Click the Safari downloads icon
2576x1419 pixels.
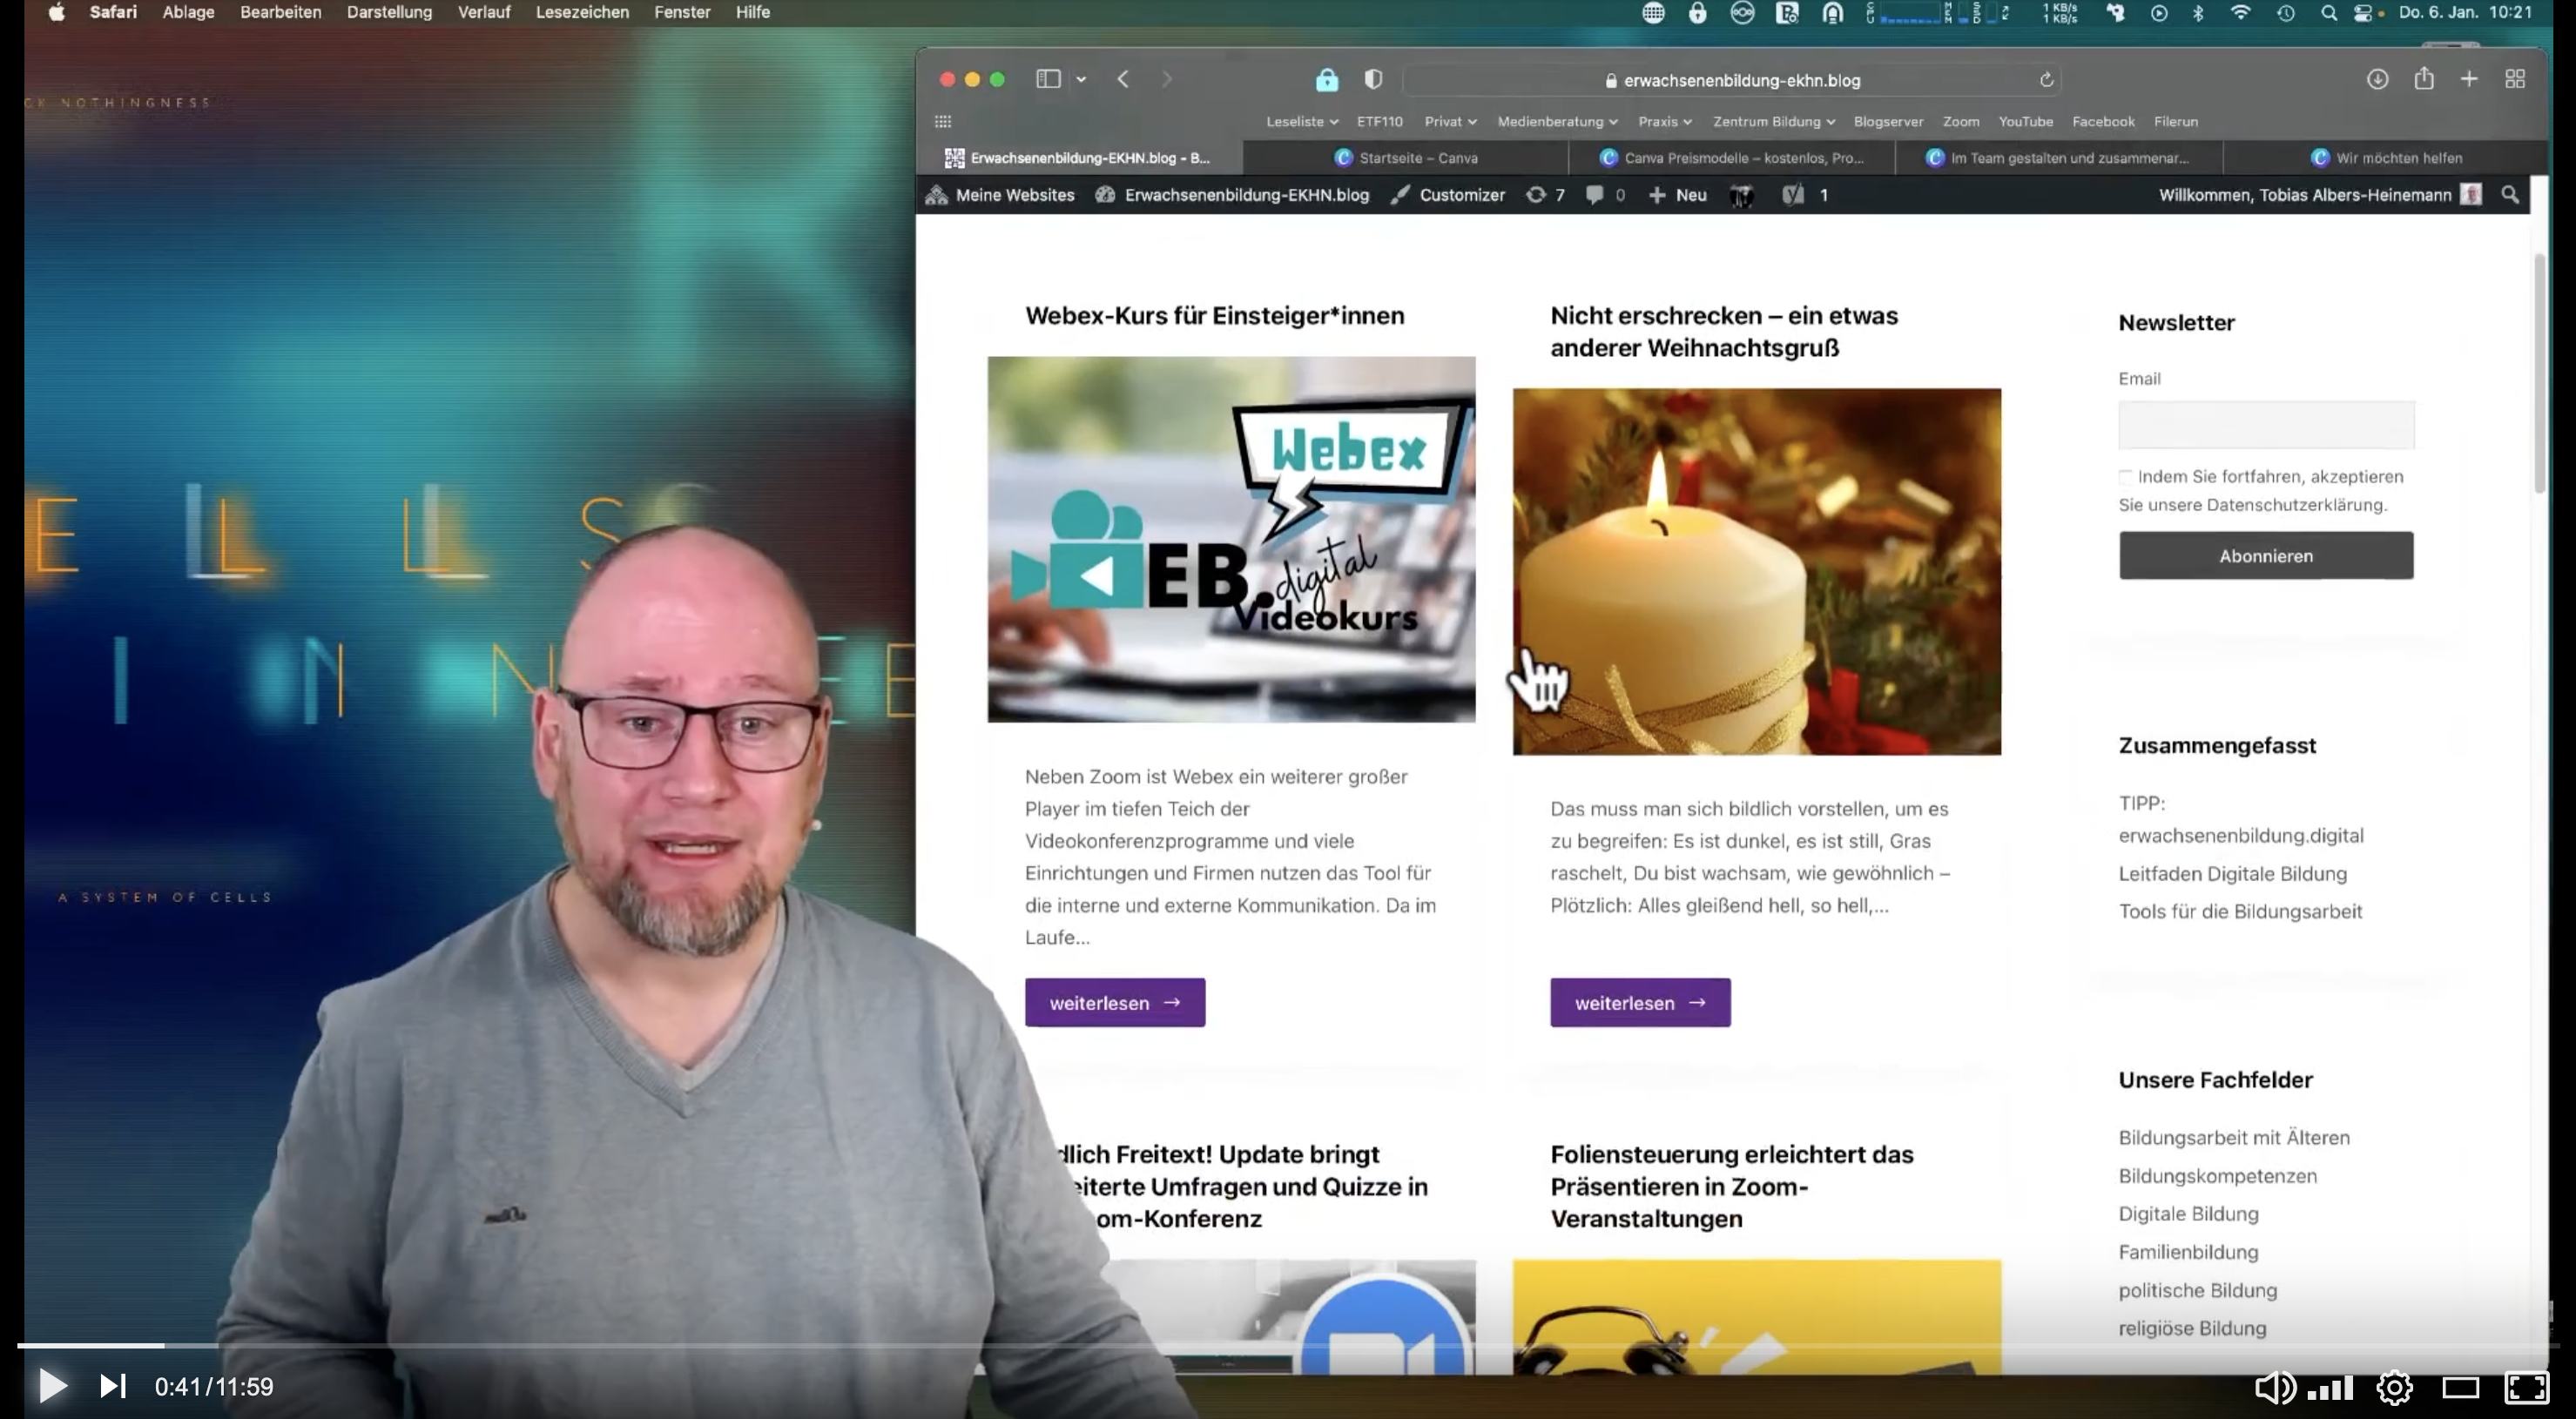tap(2377, 79)
